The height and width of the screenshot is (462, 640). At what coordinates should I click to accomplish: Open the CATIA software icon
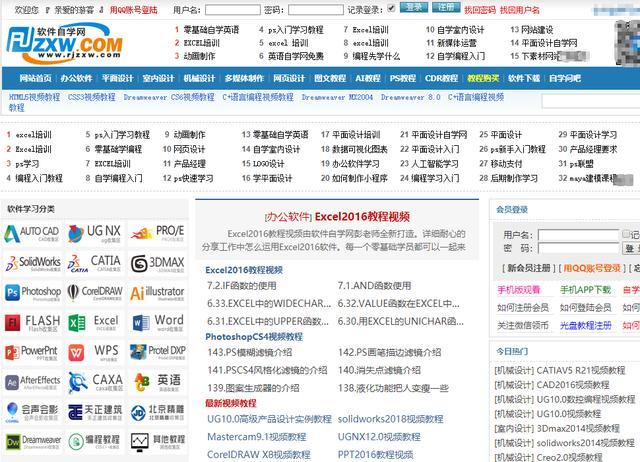95,263
